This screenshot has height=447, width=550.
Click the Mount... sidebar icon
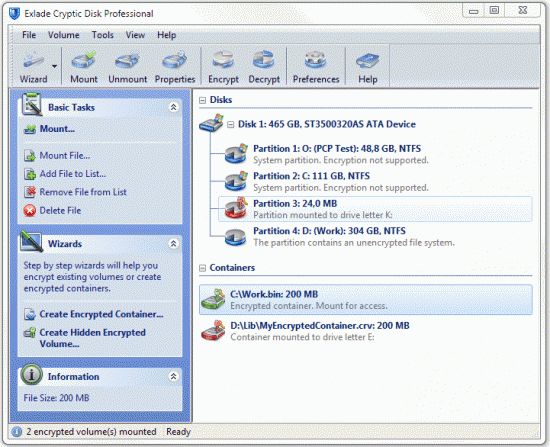pos(30,129)
